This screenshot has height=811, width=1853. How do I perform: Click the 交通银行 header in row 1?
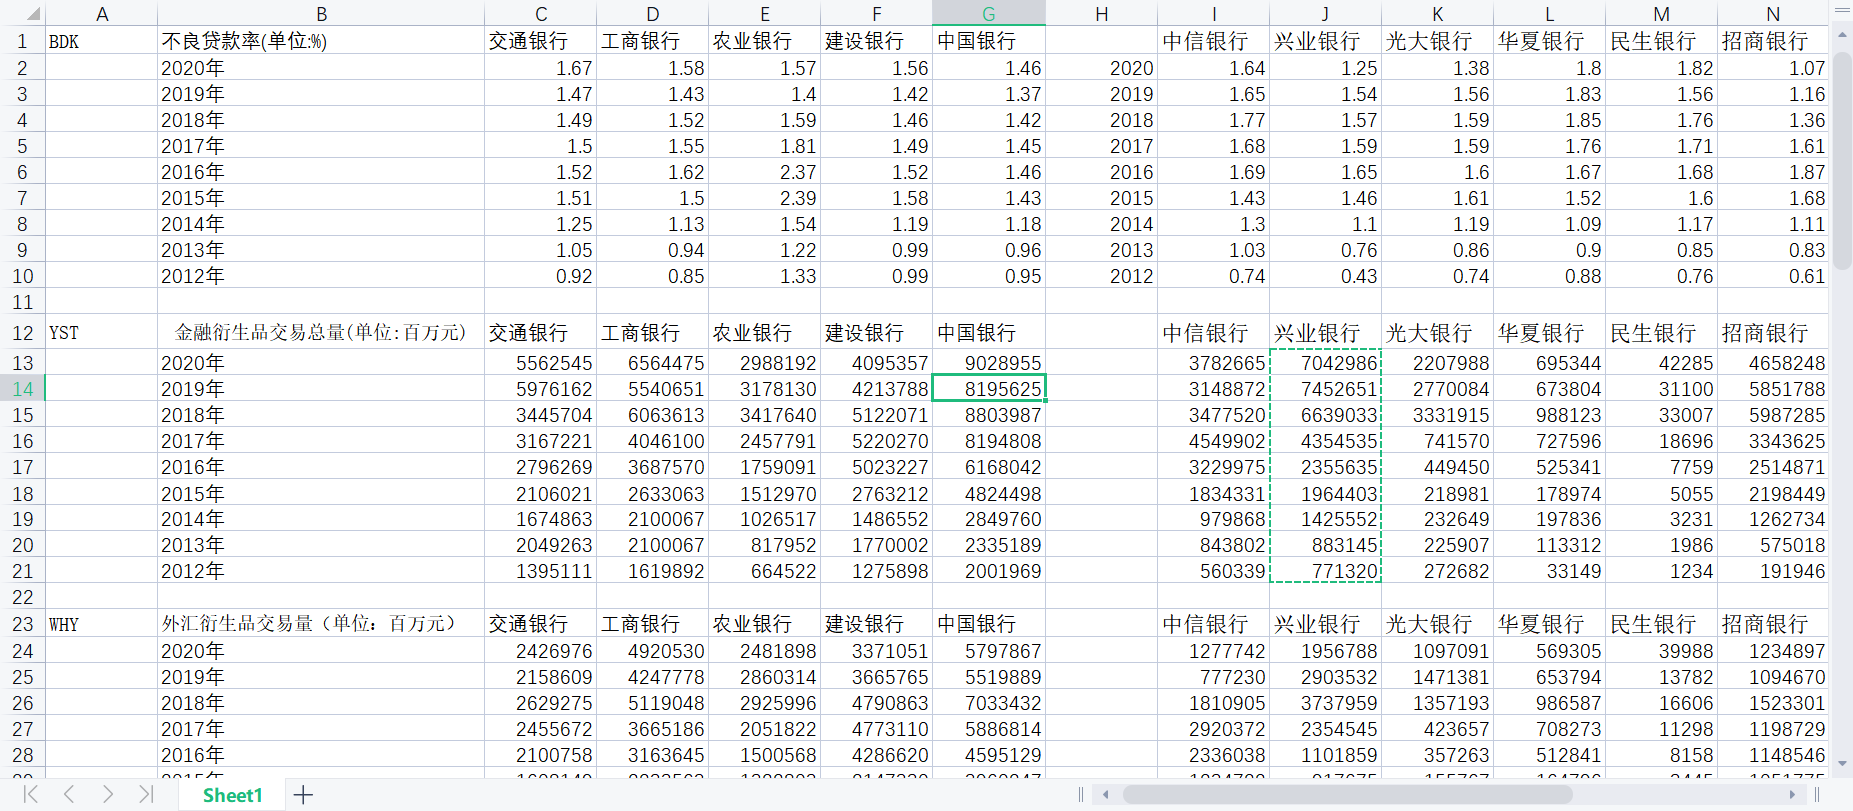tap(541, 41)
